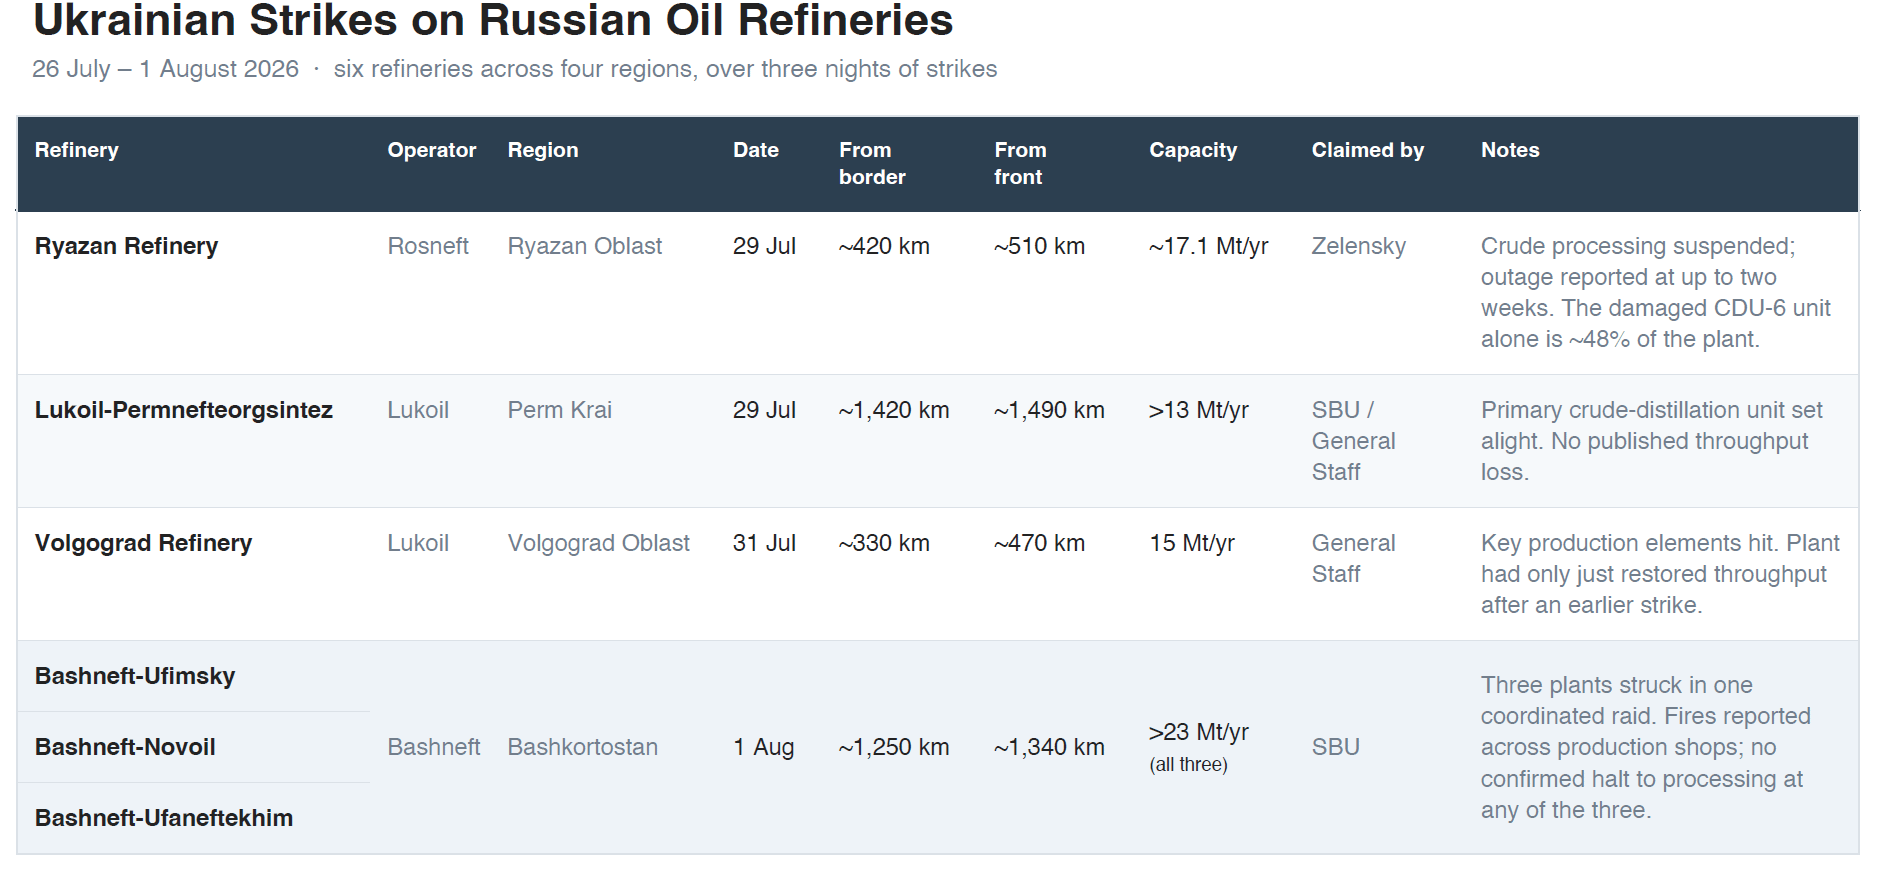Click the 'Lukoil' operator in Volgograd row
The height and width of the screenshot is (884, 1882).
418,543
